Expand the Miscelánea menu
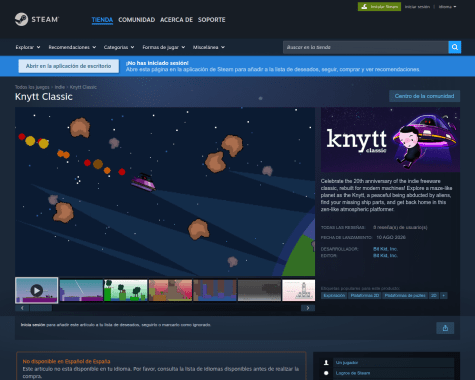The height and width of the screenshot is (380, 475). pos(209,47)
